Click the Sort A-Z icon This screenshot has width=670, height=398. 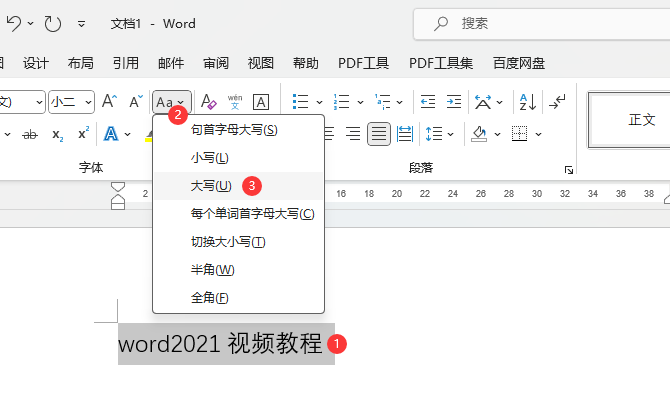528,102
